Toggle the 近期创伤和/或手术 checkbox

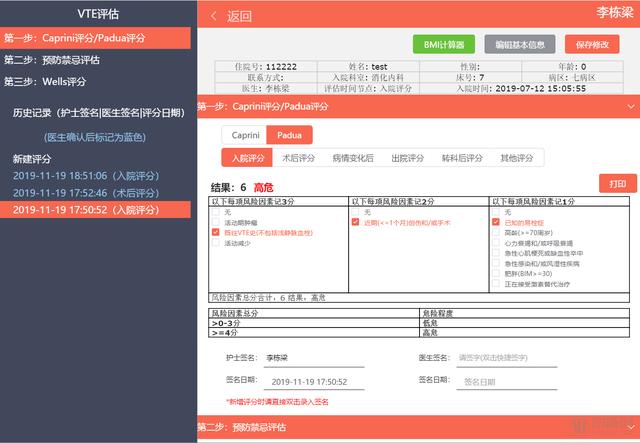[x=355, y=222]
